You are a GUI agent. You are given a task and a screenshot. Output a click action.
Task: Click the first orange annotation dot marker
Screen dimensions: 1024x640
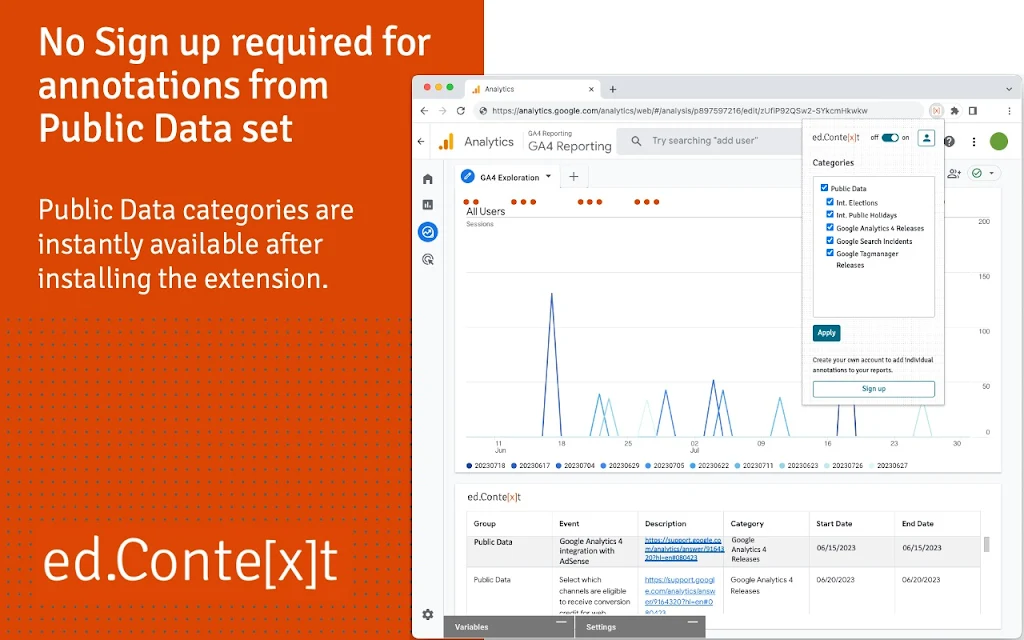[466, 202]
